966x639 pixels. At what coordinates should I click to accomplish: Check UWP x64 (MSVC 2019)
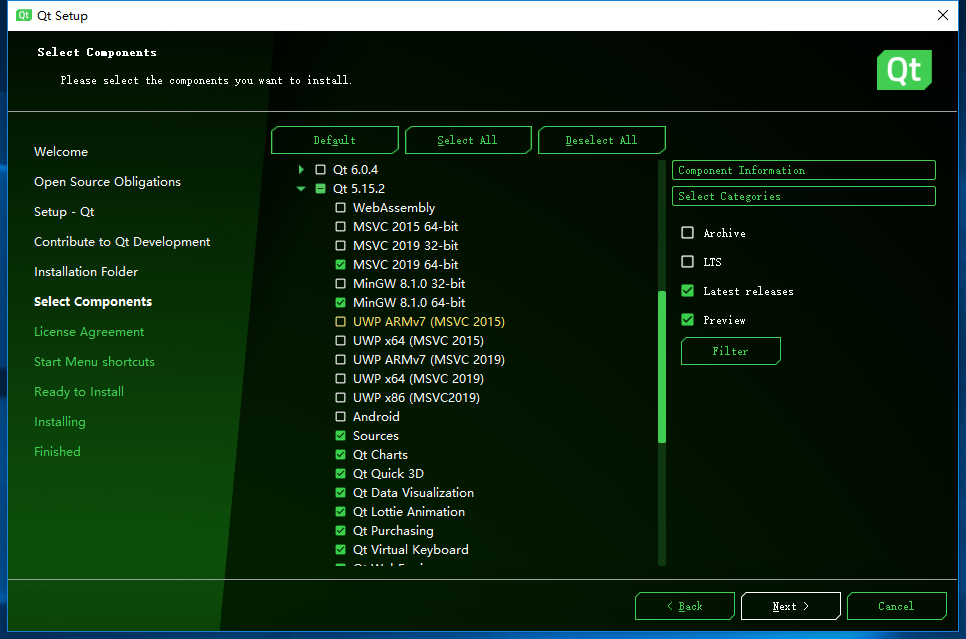click(x=340, y=378)
